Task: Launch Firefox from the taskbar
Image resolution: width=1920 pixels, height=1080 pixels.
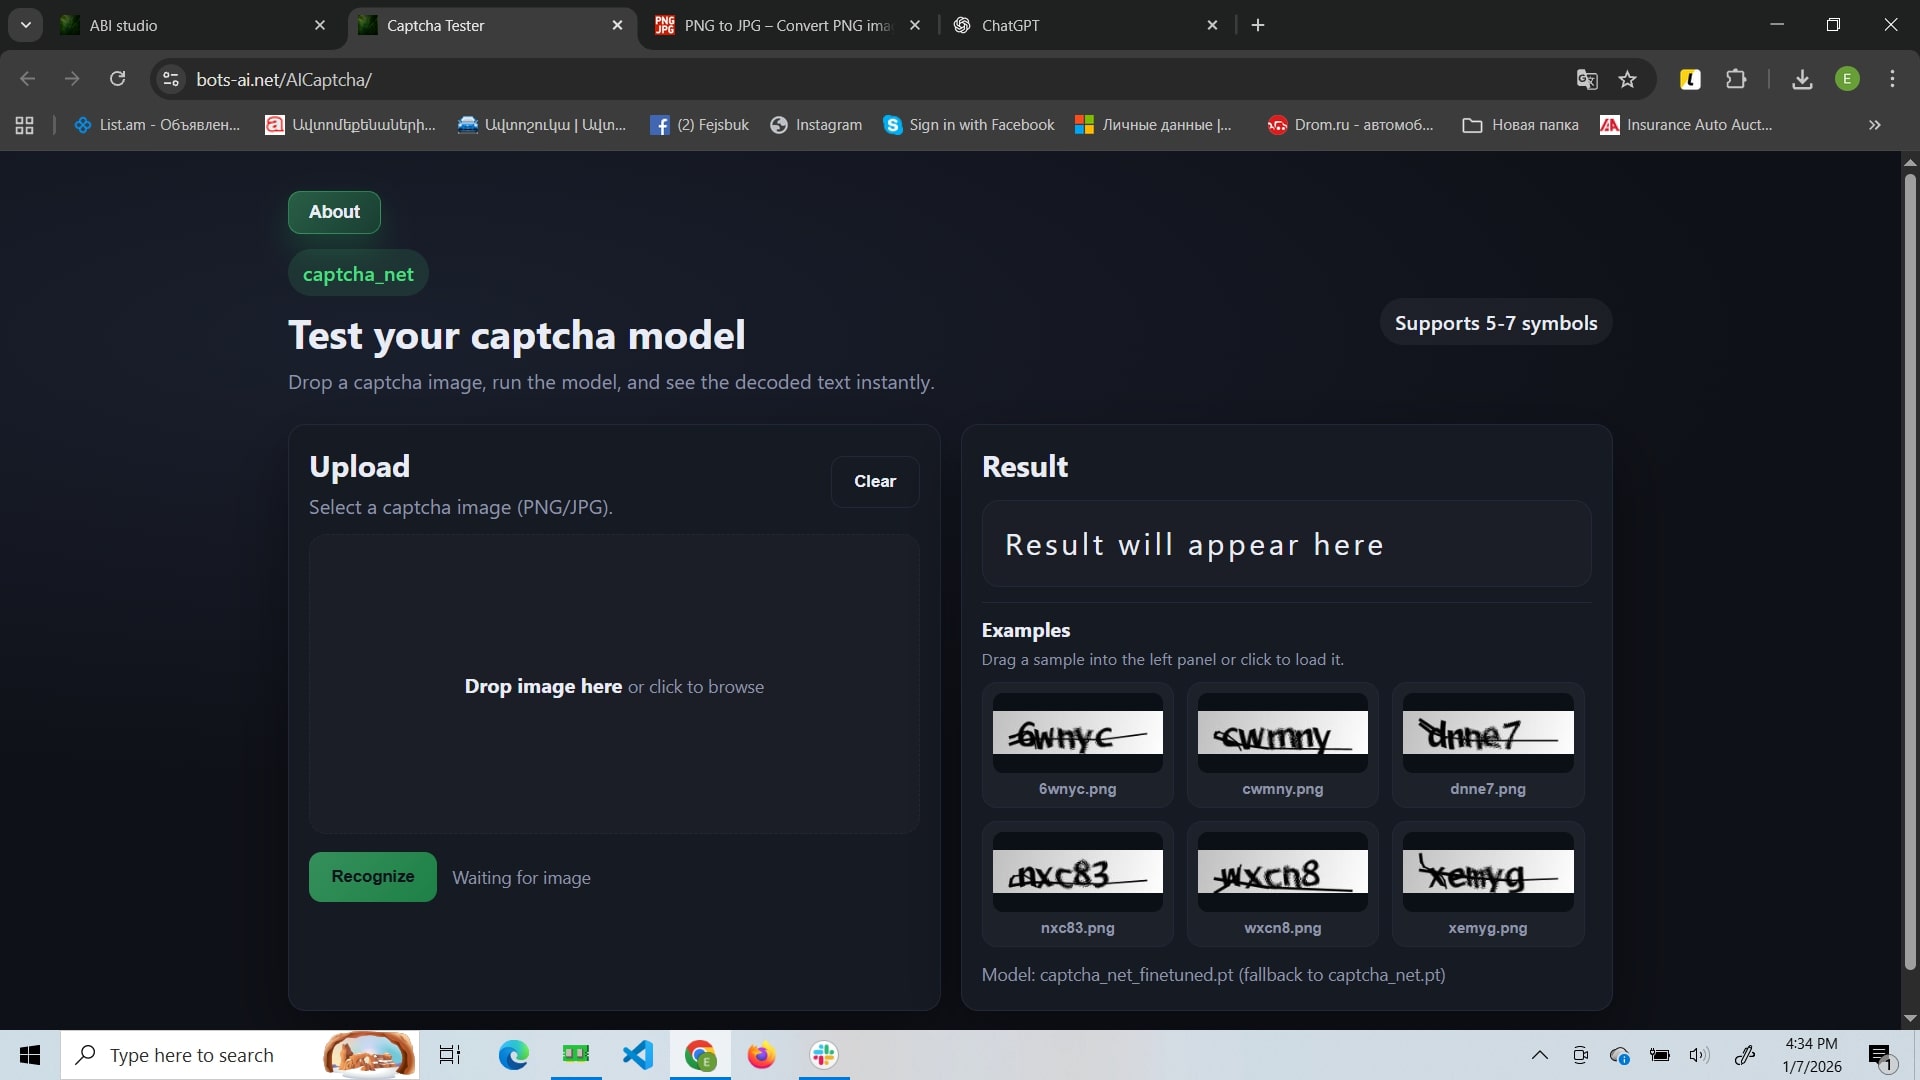Action: [761, 1055]
